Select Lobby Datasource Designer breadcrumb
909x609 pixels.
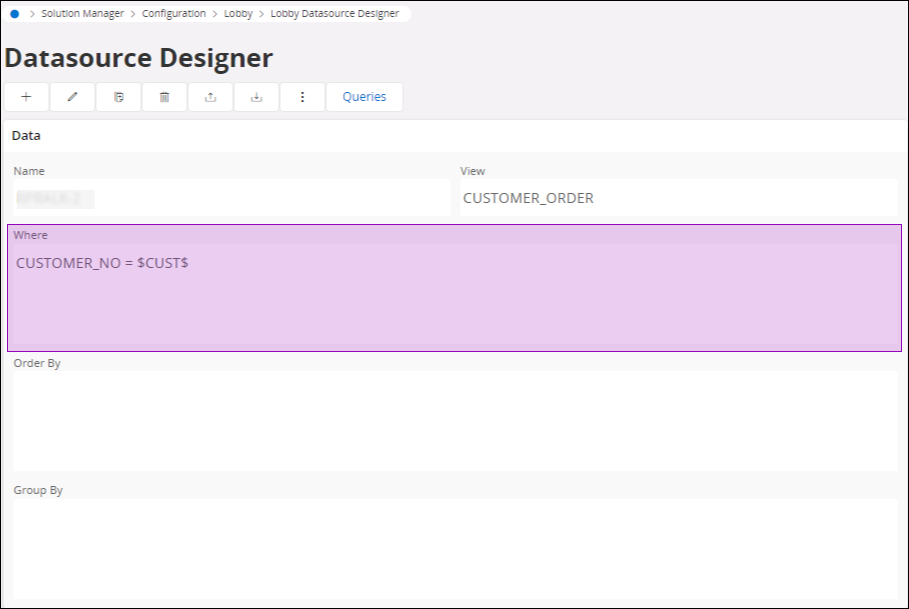[334, 14]
